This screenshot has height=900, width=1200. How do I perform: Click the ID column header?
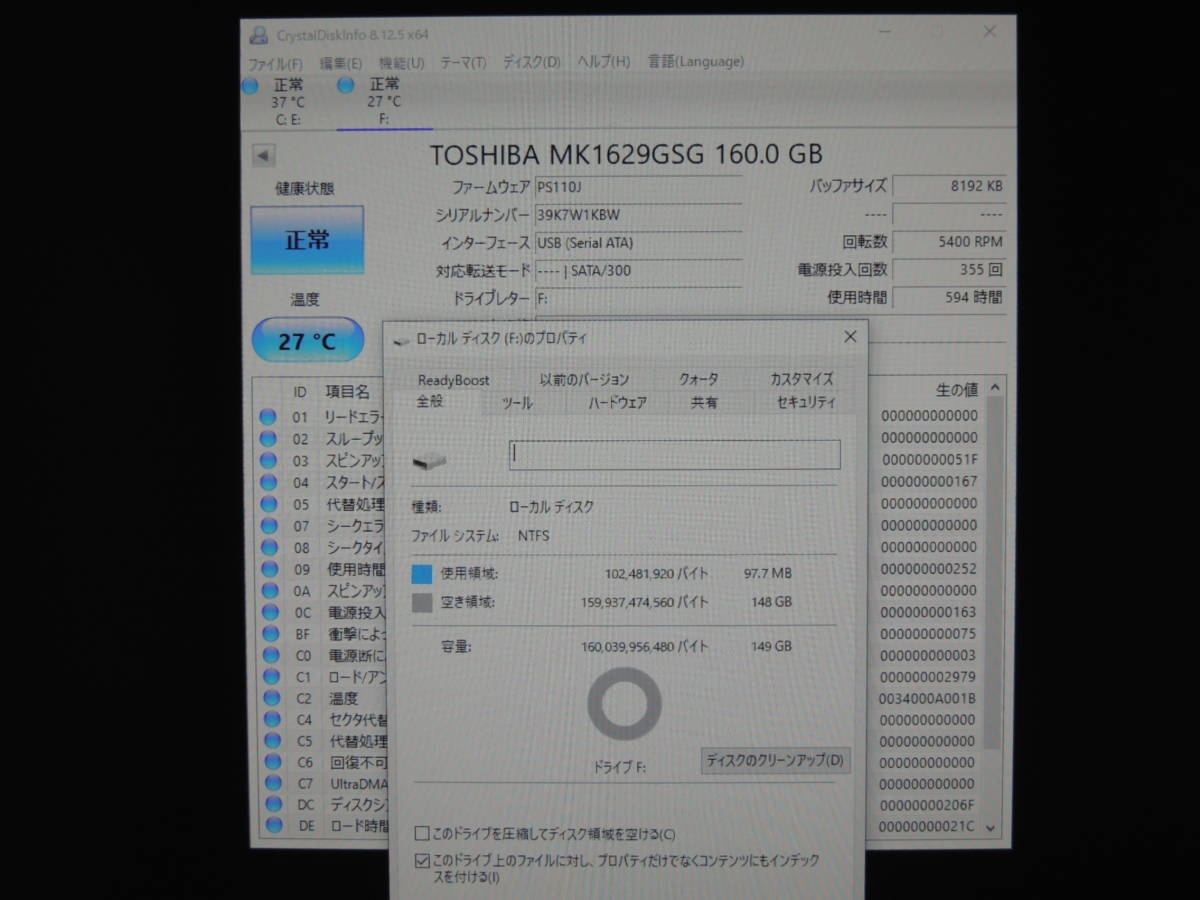(x=300, y=391)
